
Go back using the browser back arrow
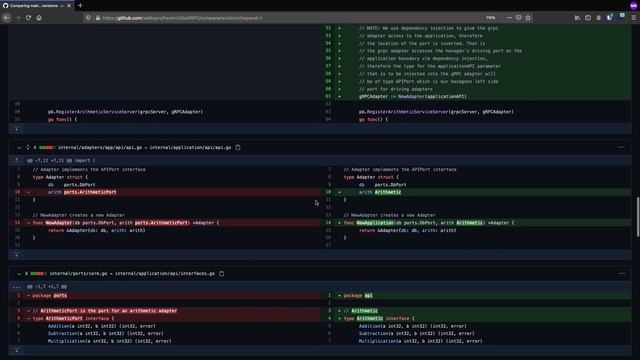[7, 18]
